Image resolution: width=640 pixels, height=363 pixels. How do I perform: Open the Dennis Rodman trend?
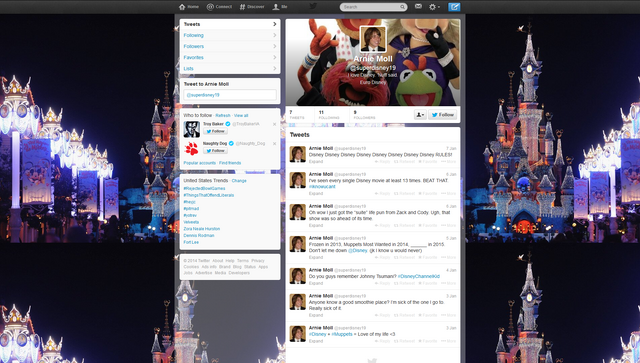199,236
